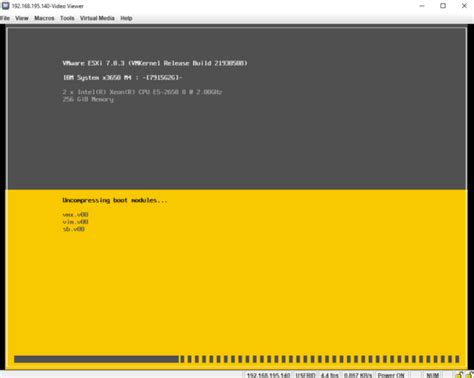
Task: Click the 'sb.v00' module entry
Action: point(74,229)
